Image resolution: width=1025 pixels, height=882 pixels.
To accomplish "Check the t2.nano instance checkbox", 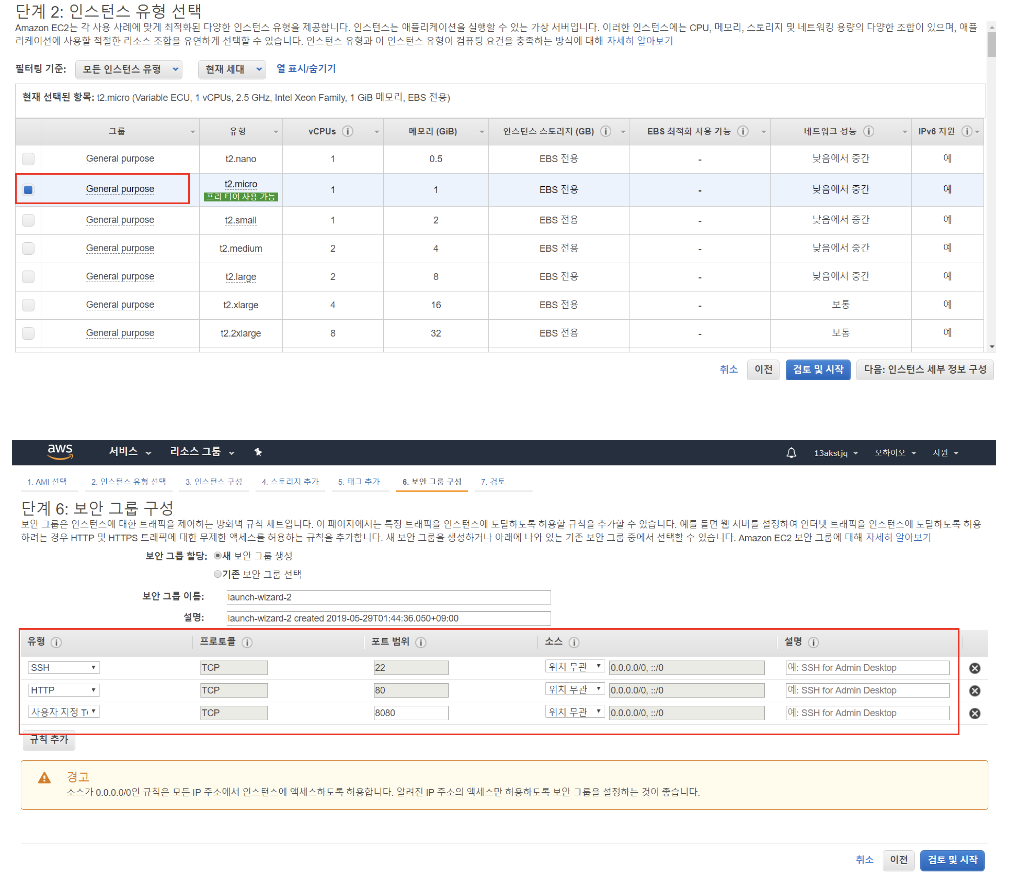I will pyautogui.click(x=28, y=159).
